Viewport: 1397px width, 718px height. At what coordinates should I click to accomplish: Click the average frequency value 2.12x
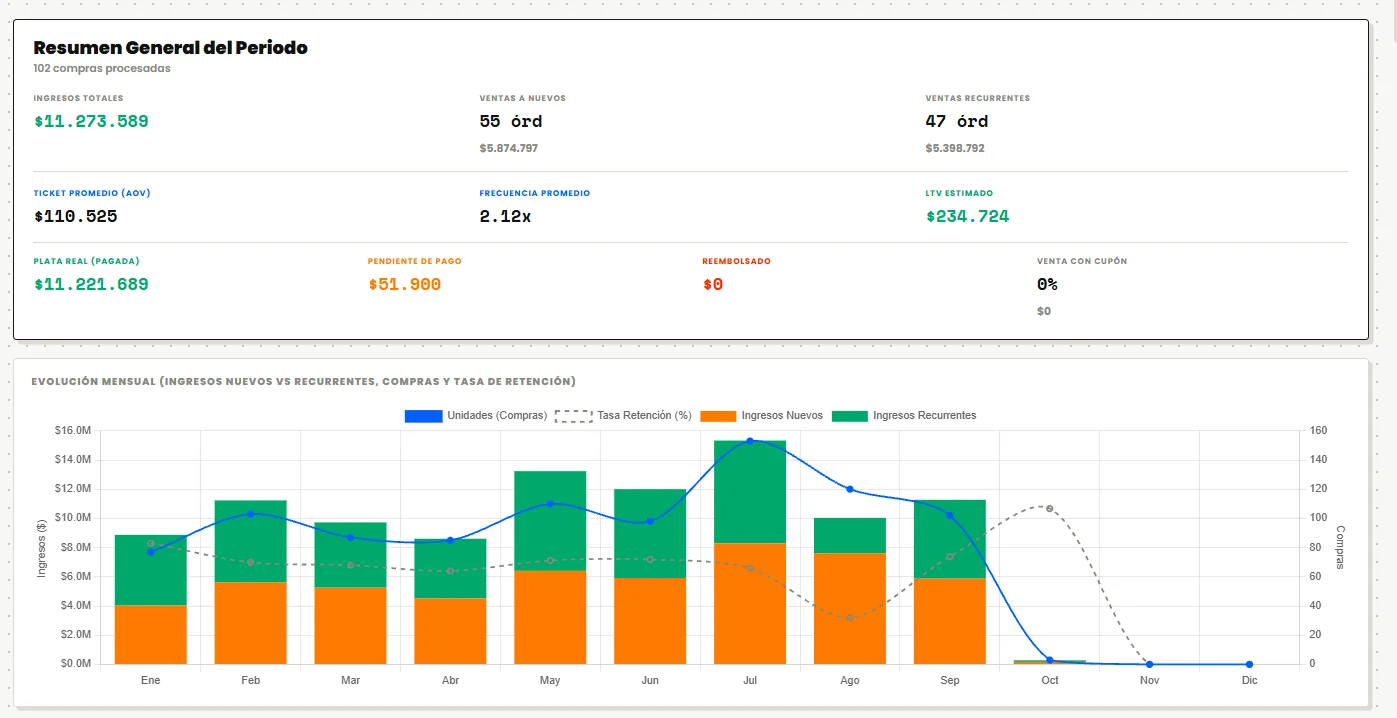[506, 216]
